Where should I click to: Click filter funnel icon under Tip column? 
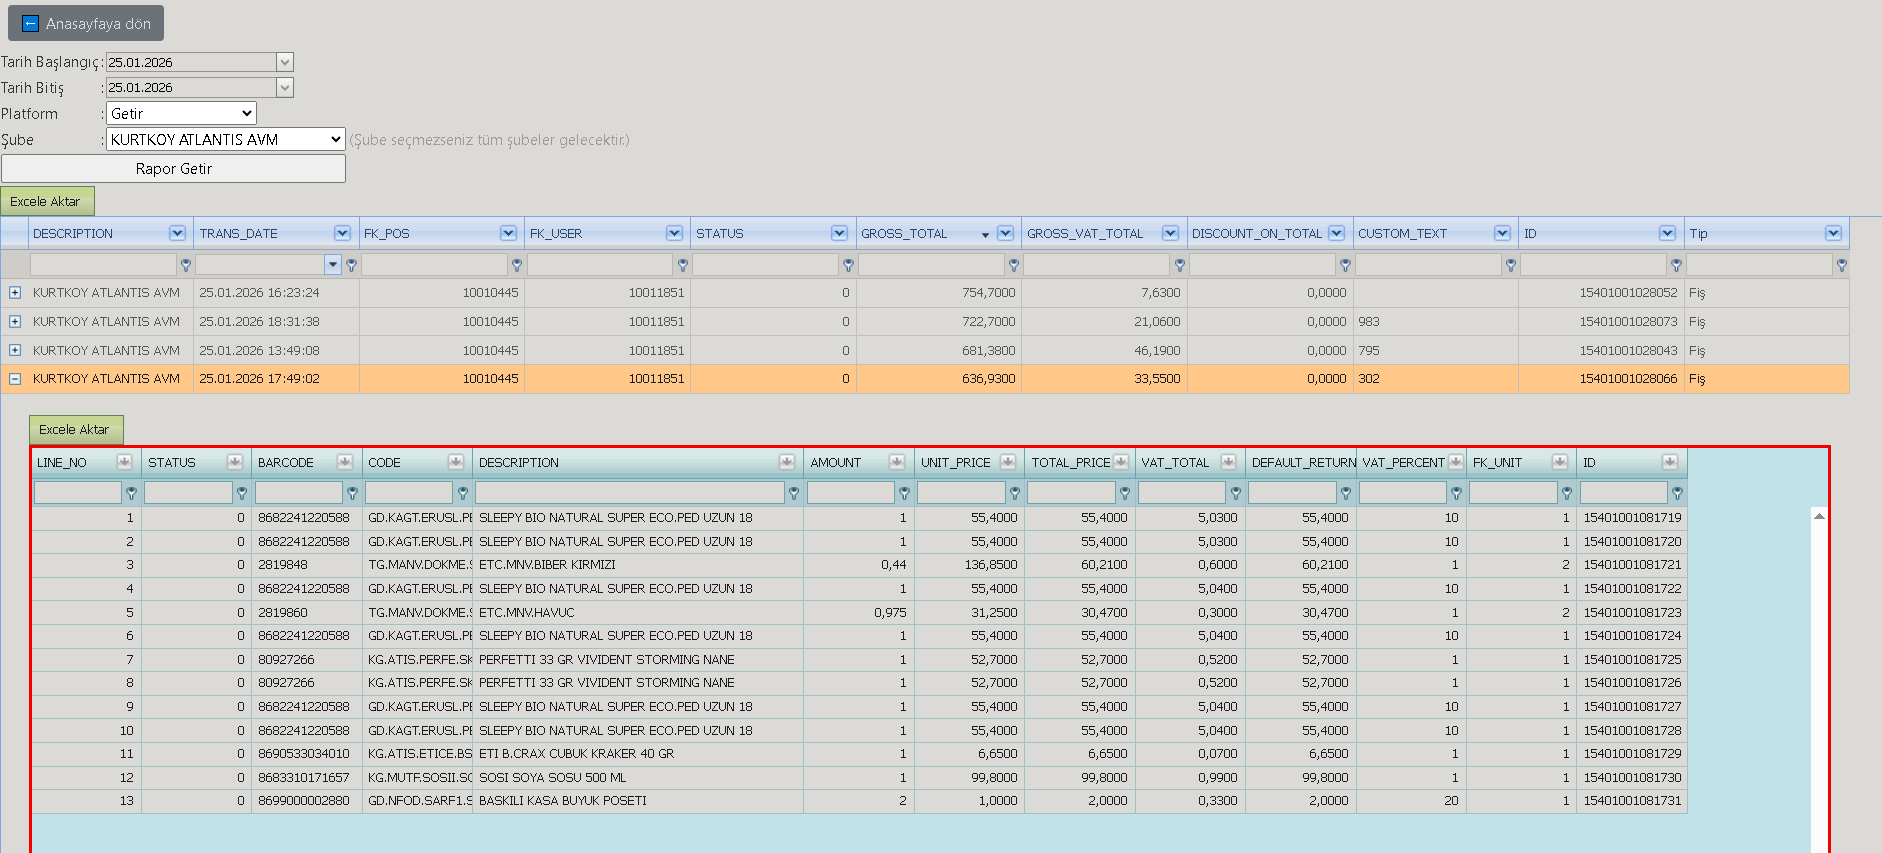click(1842, 265)
